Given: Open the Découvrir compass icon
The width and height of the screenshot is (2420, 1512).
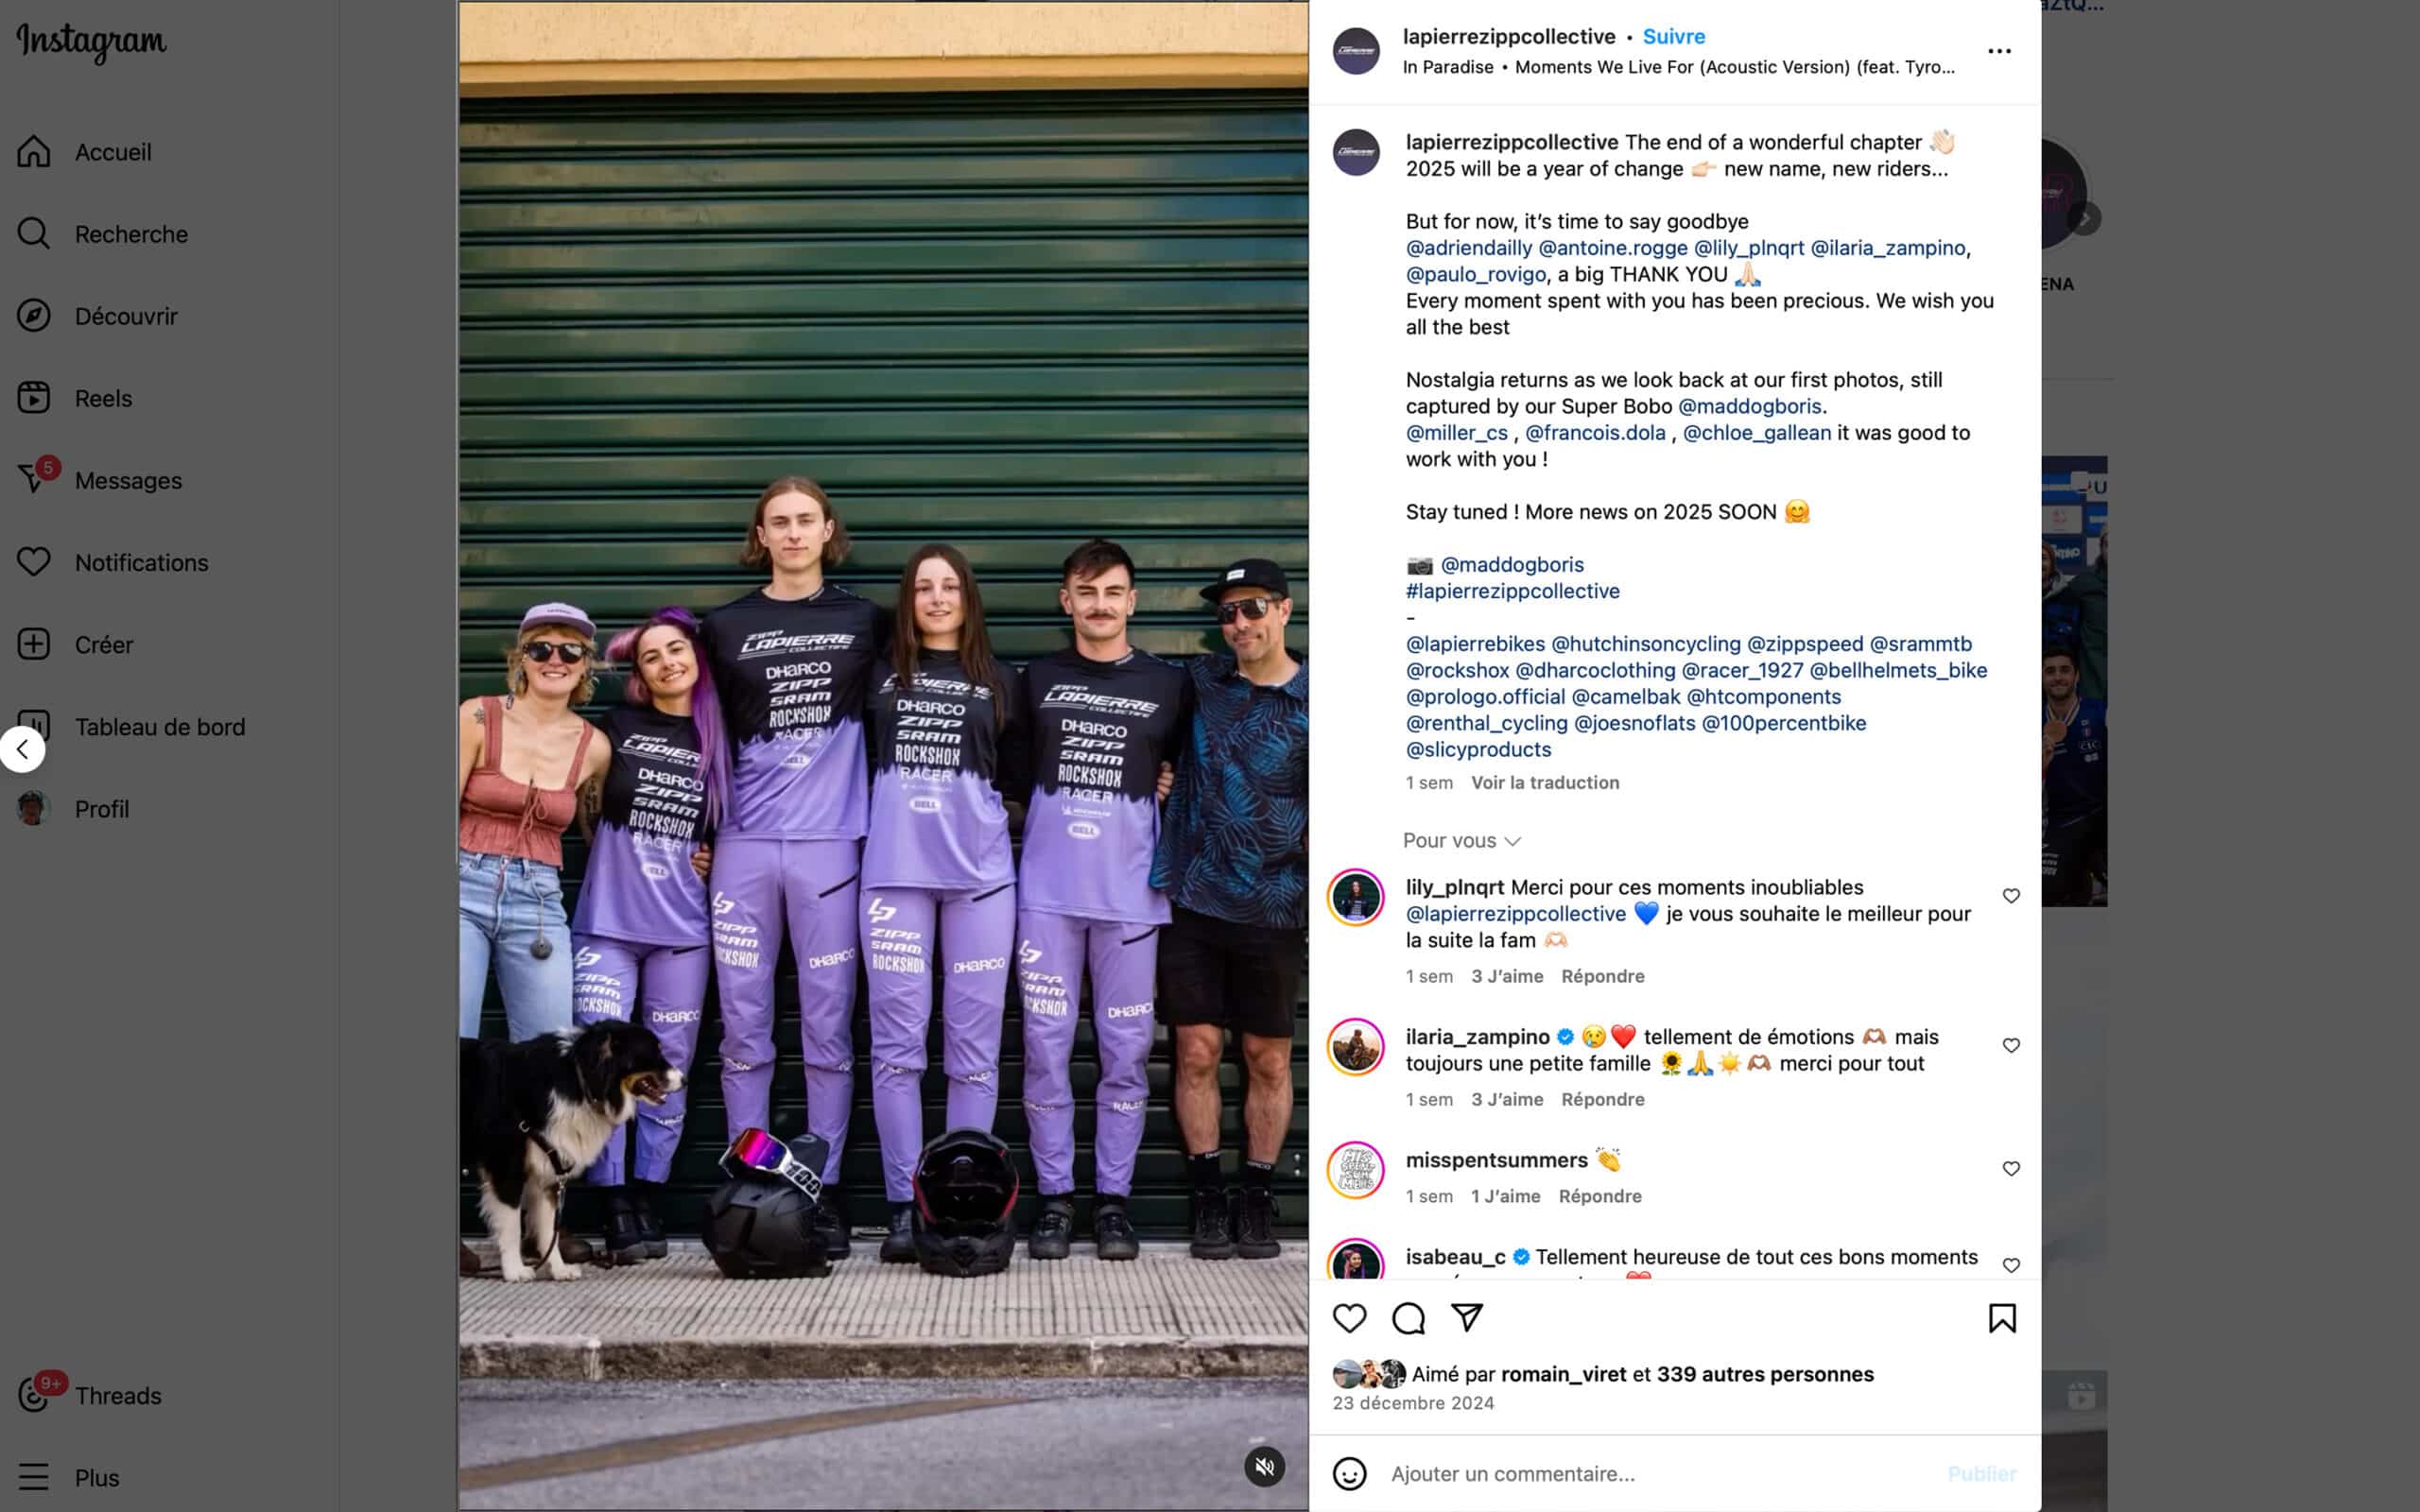Looking at the screenshot, I should 33,316.
